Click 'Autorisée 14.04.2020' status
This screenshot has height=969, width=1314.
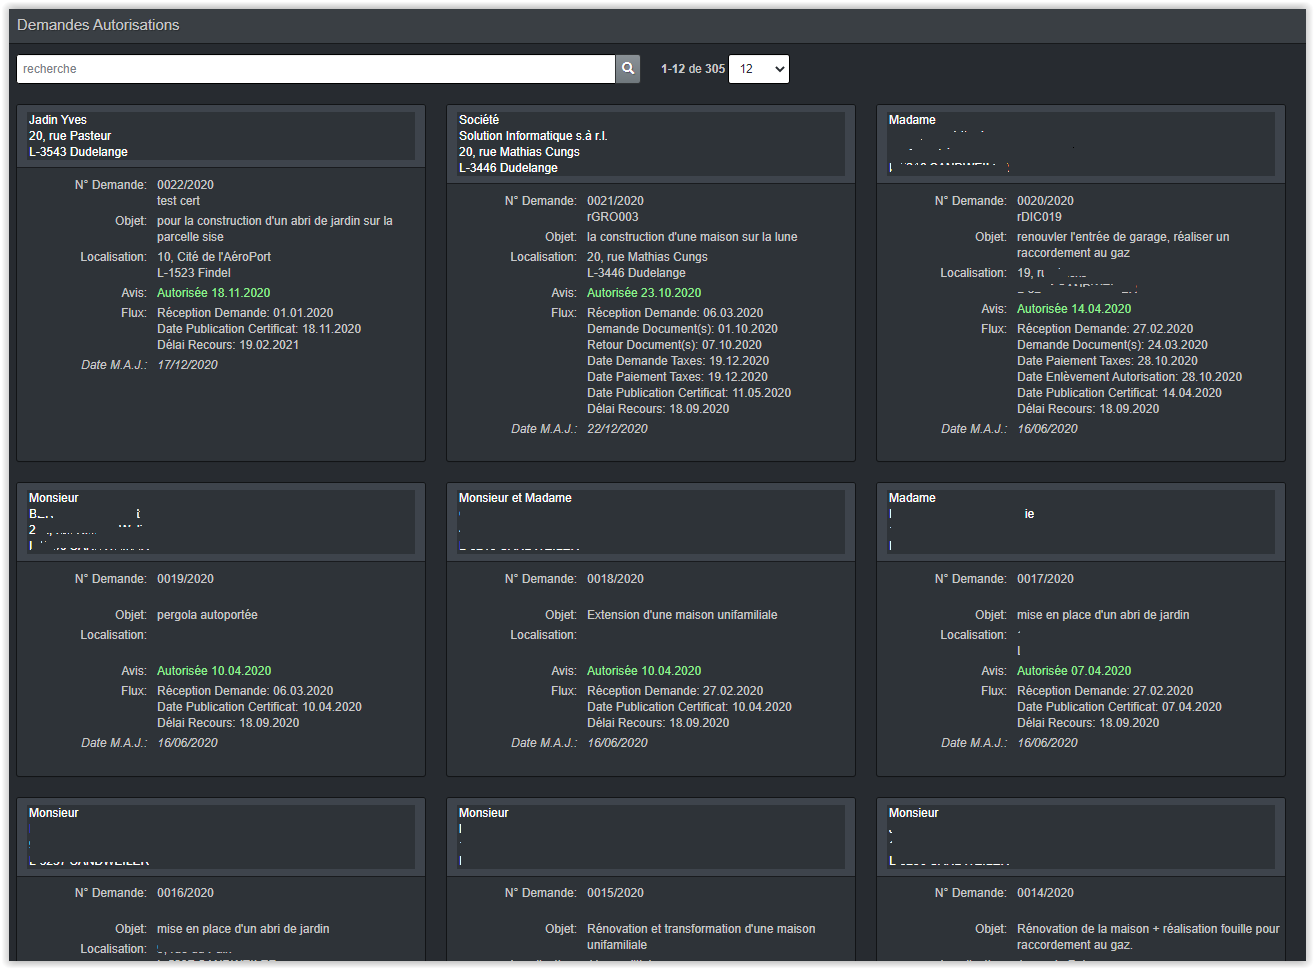(1074, 309)
